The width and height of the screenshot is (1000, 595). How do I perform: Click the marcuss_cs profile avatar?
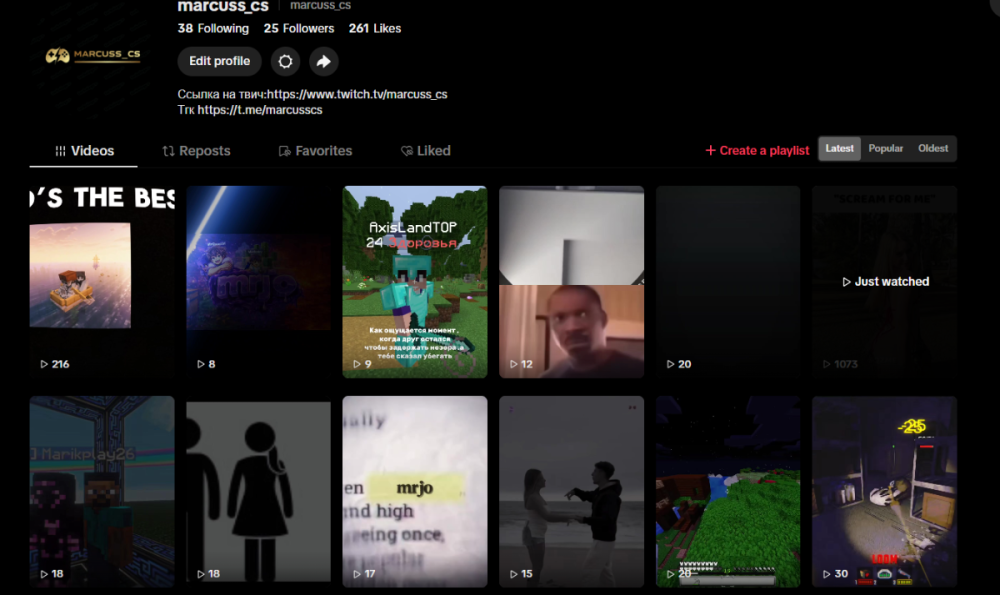[x=92, y=55]
